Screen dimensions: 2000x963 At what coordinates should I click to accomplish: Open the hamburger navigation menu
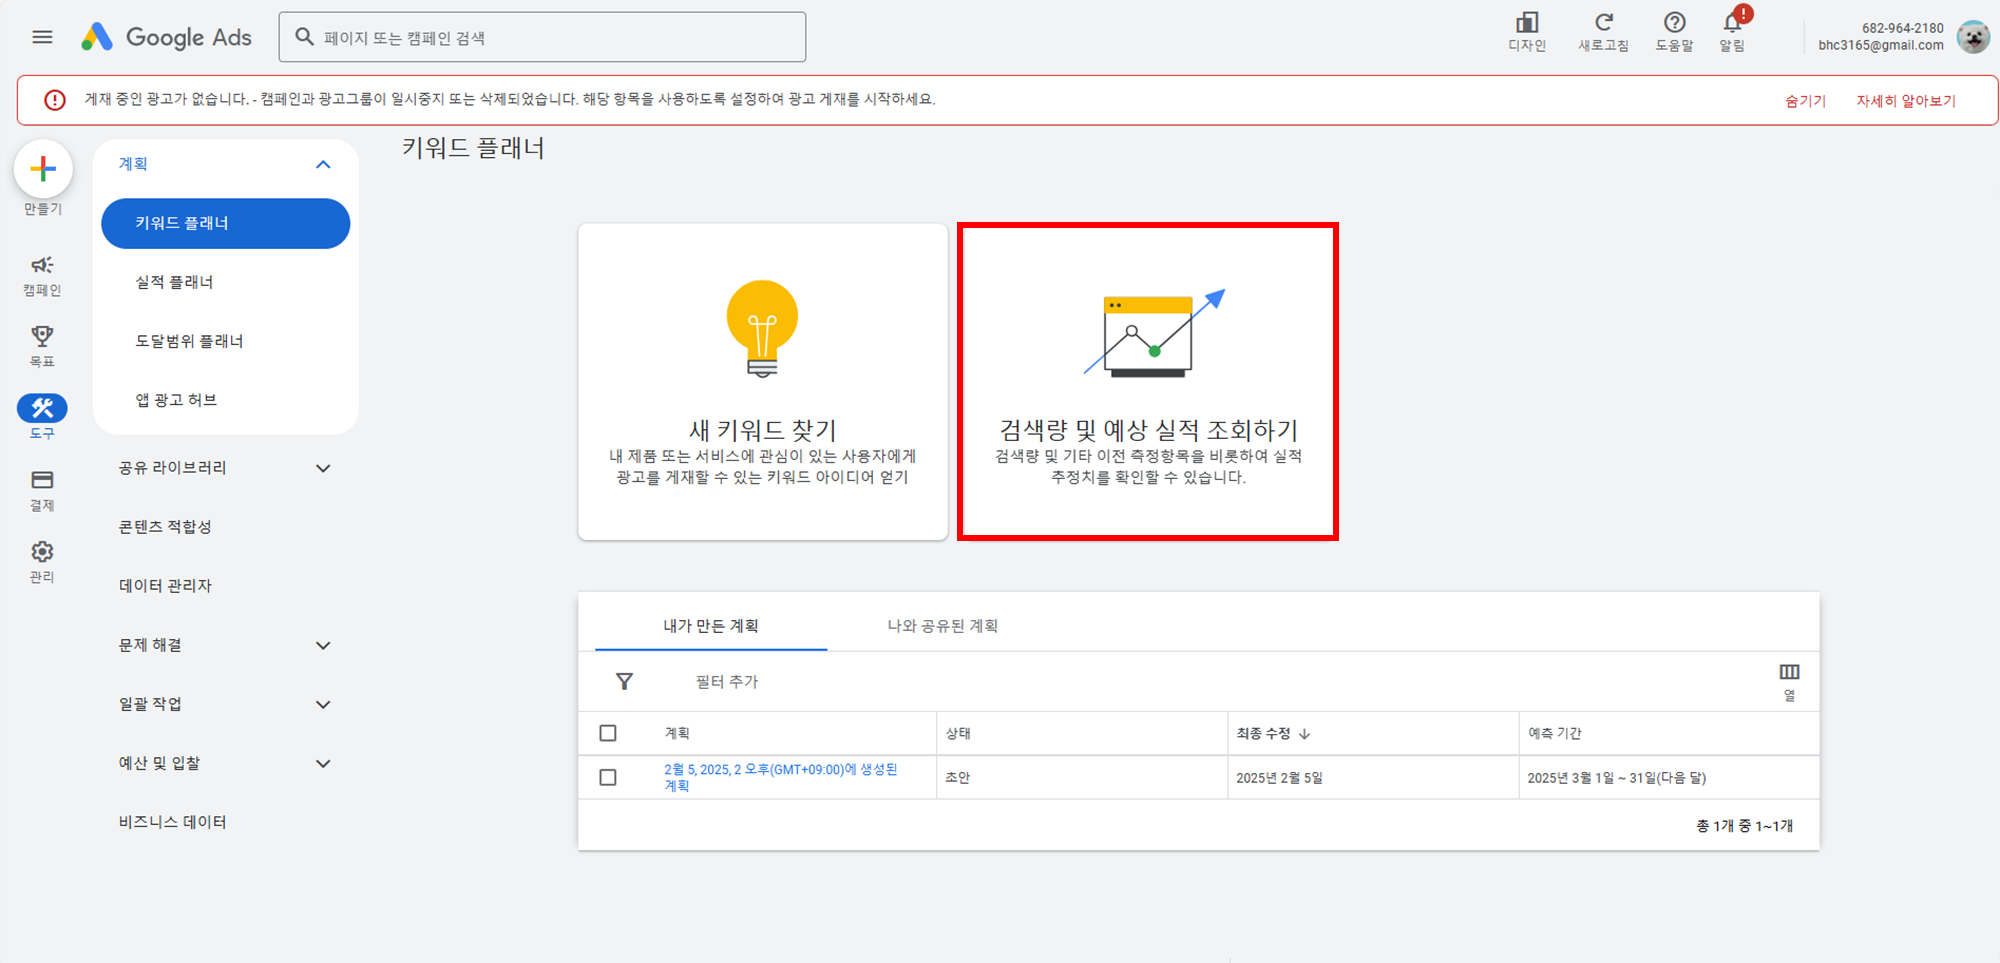[42, 36]
